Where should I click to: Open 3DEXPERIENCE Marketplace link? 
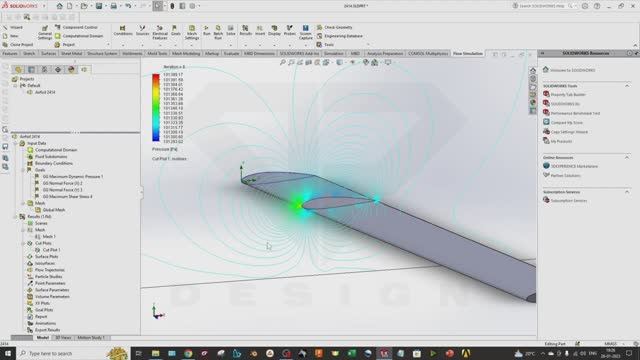pyautogui.click(x=570, y=166)
